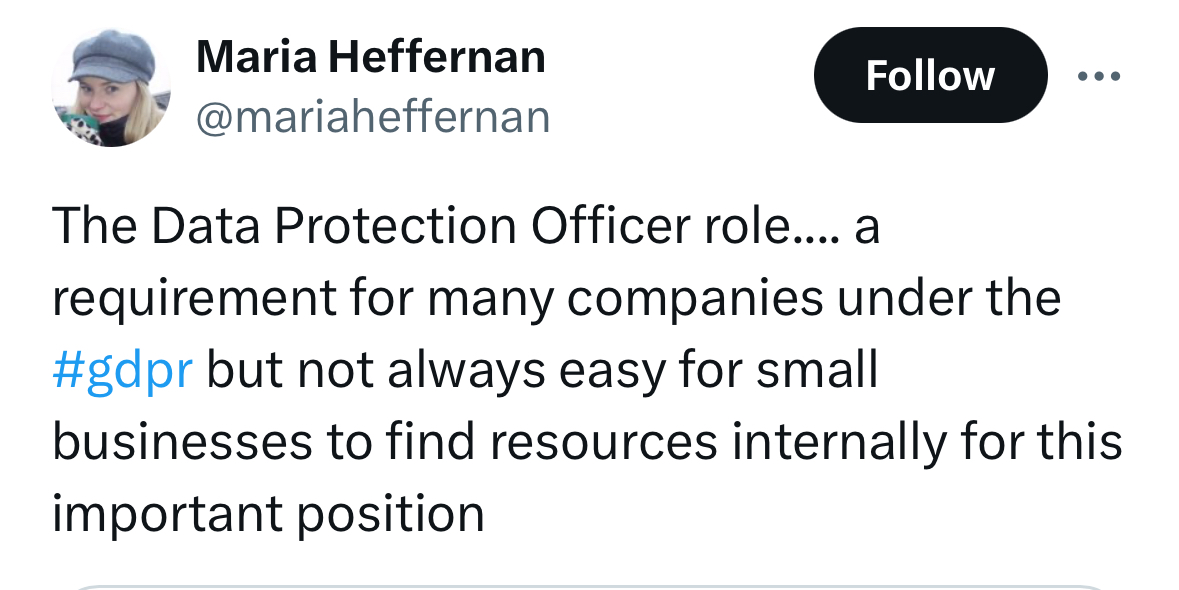The image size is (1179, 590).
Task: Select the display name Maria Heffernan
Action: (371, 56)
